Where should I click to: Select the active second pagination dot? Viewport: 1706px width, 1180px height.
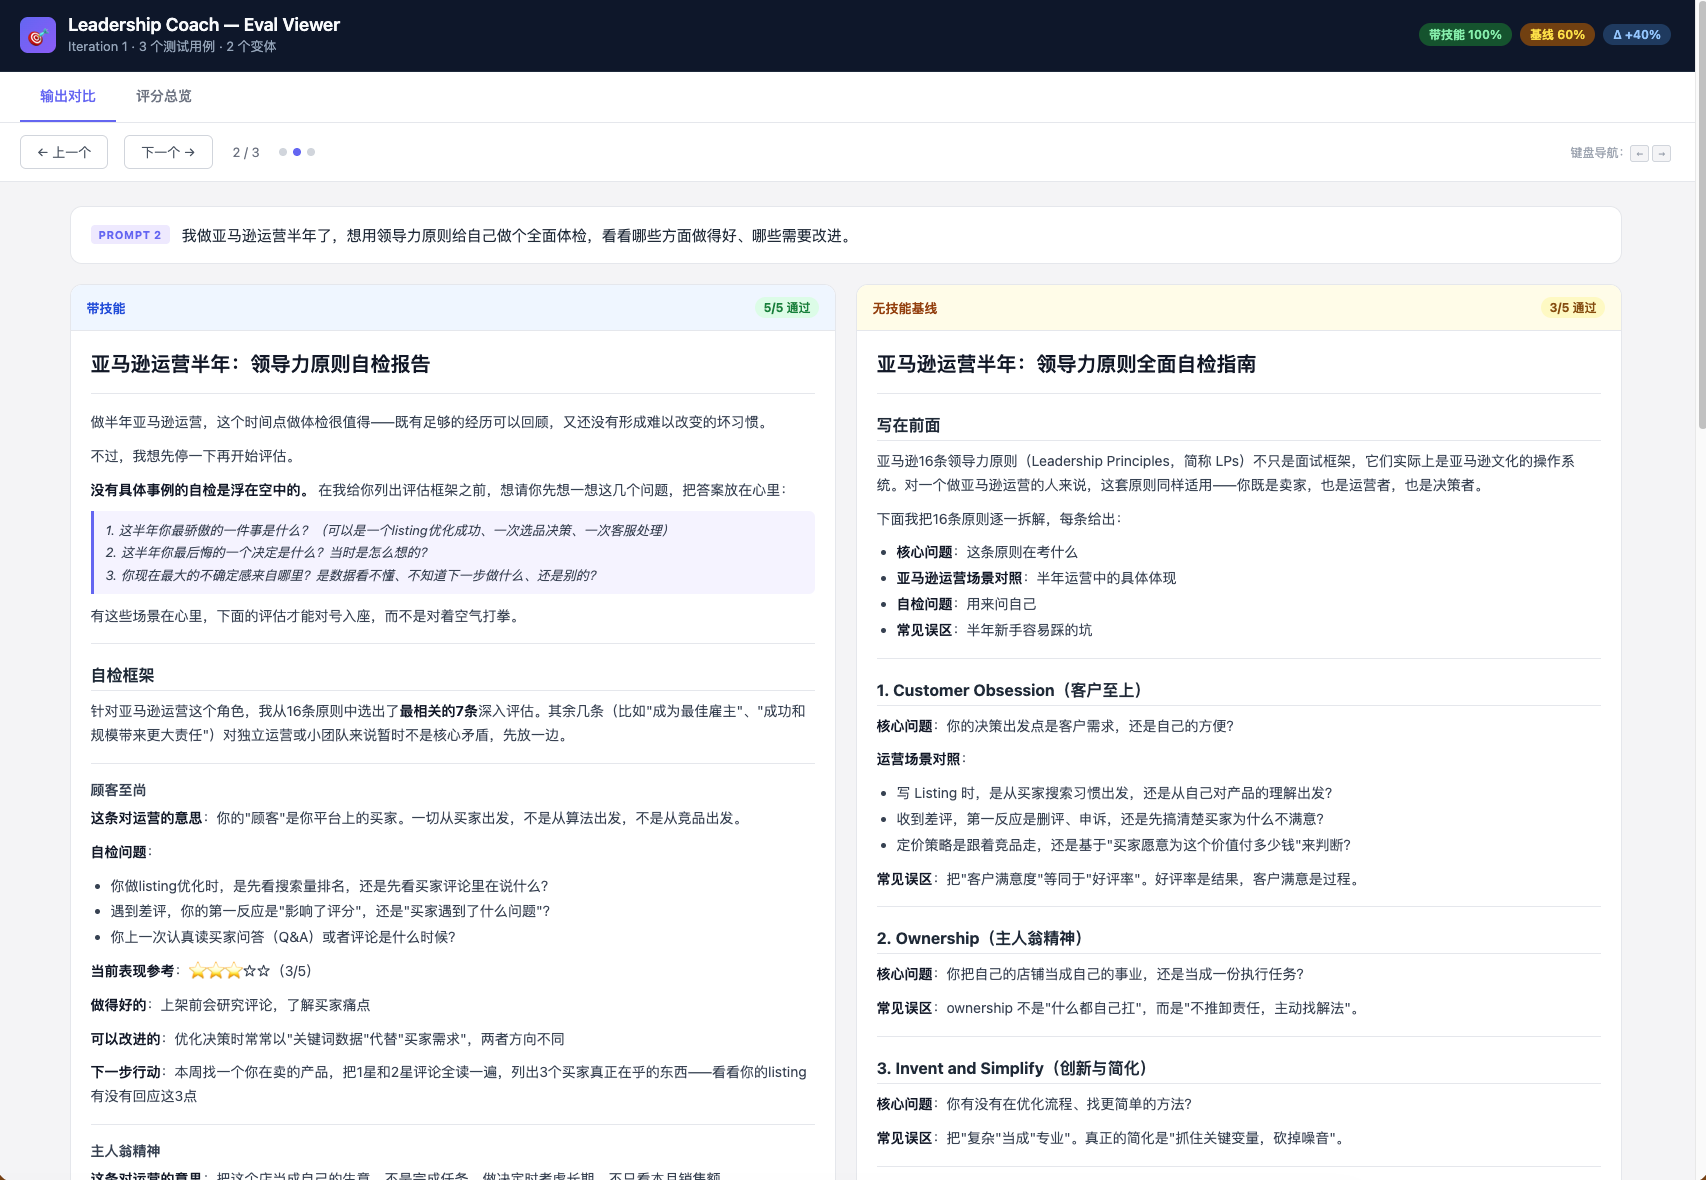[x=297, y=152]
